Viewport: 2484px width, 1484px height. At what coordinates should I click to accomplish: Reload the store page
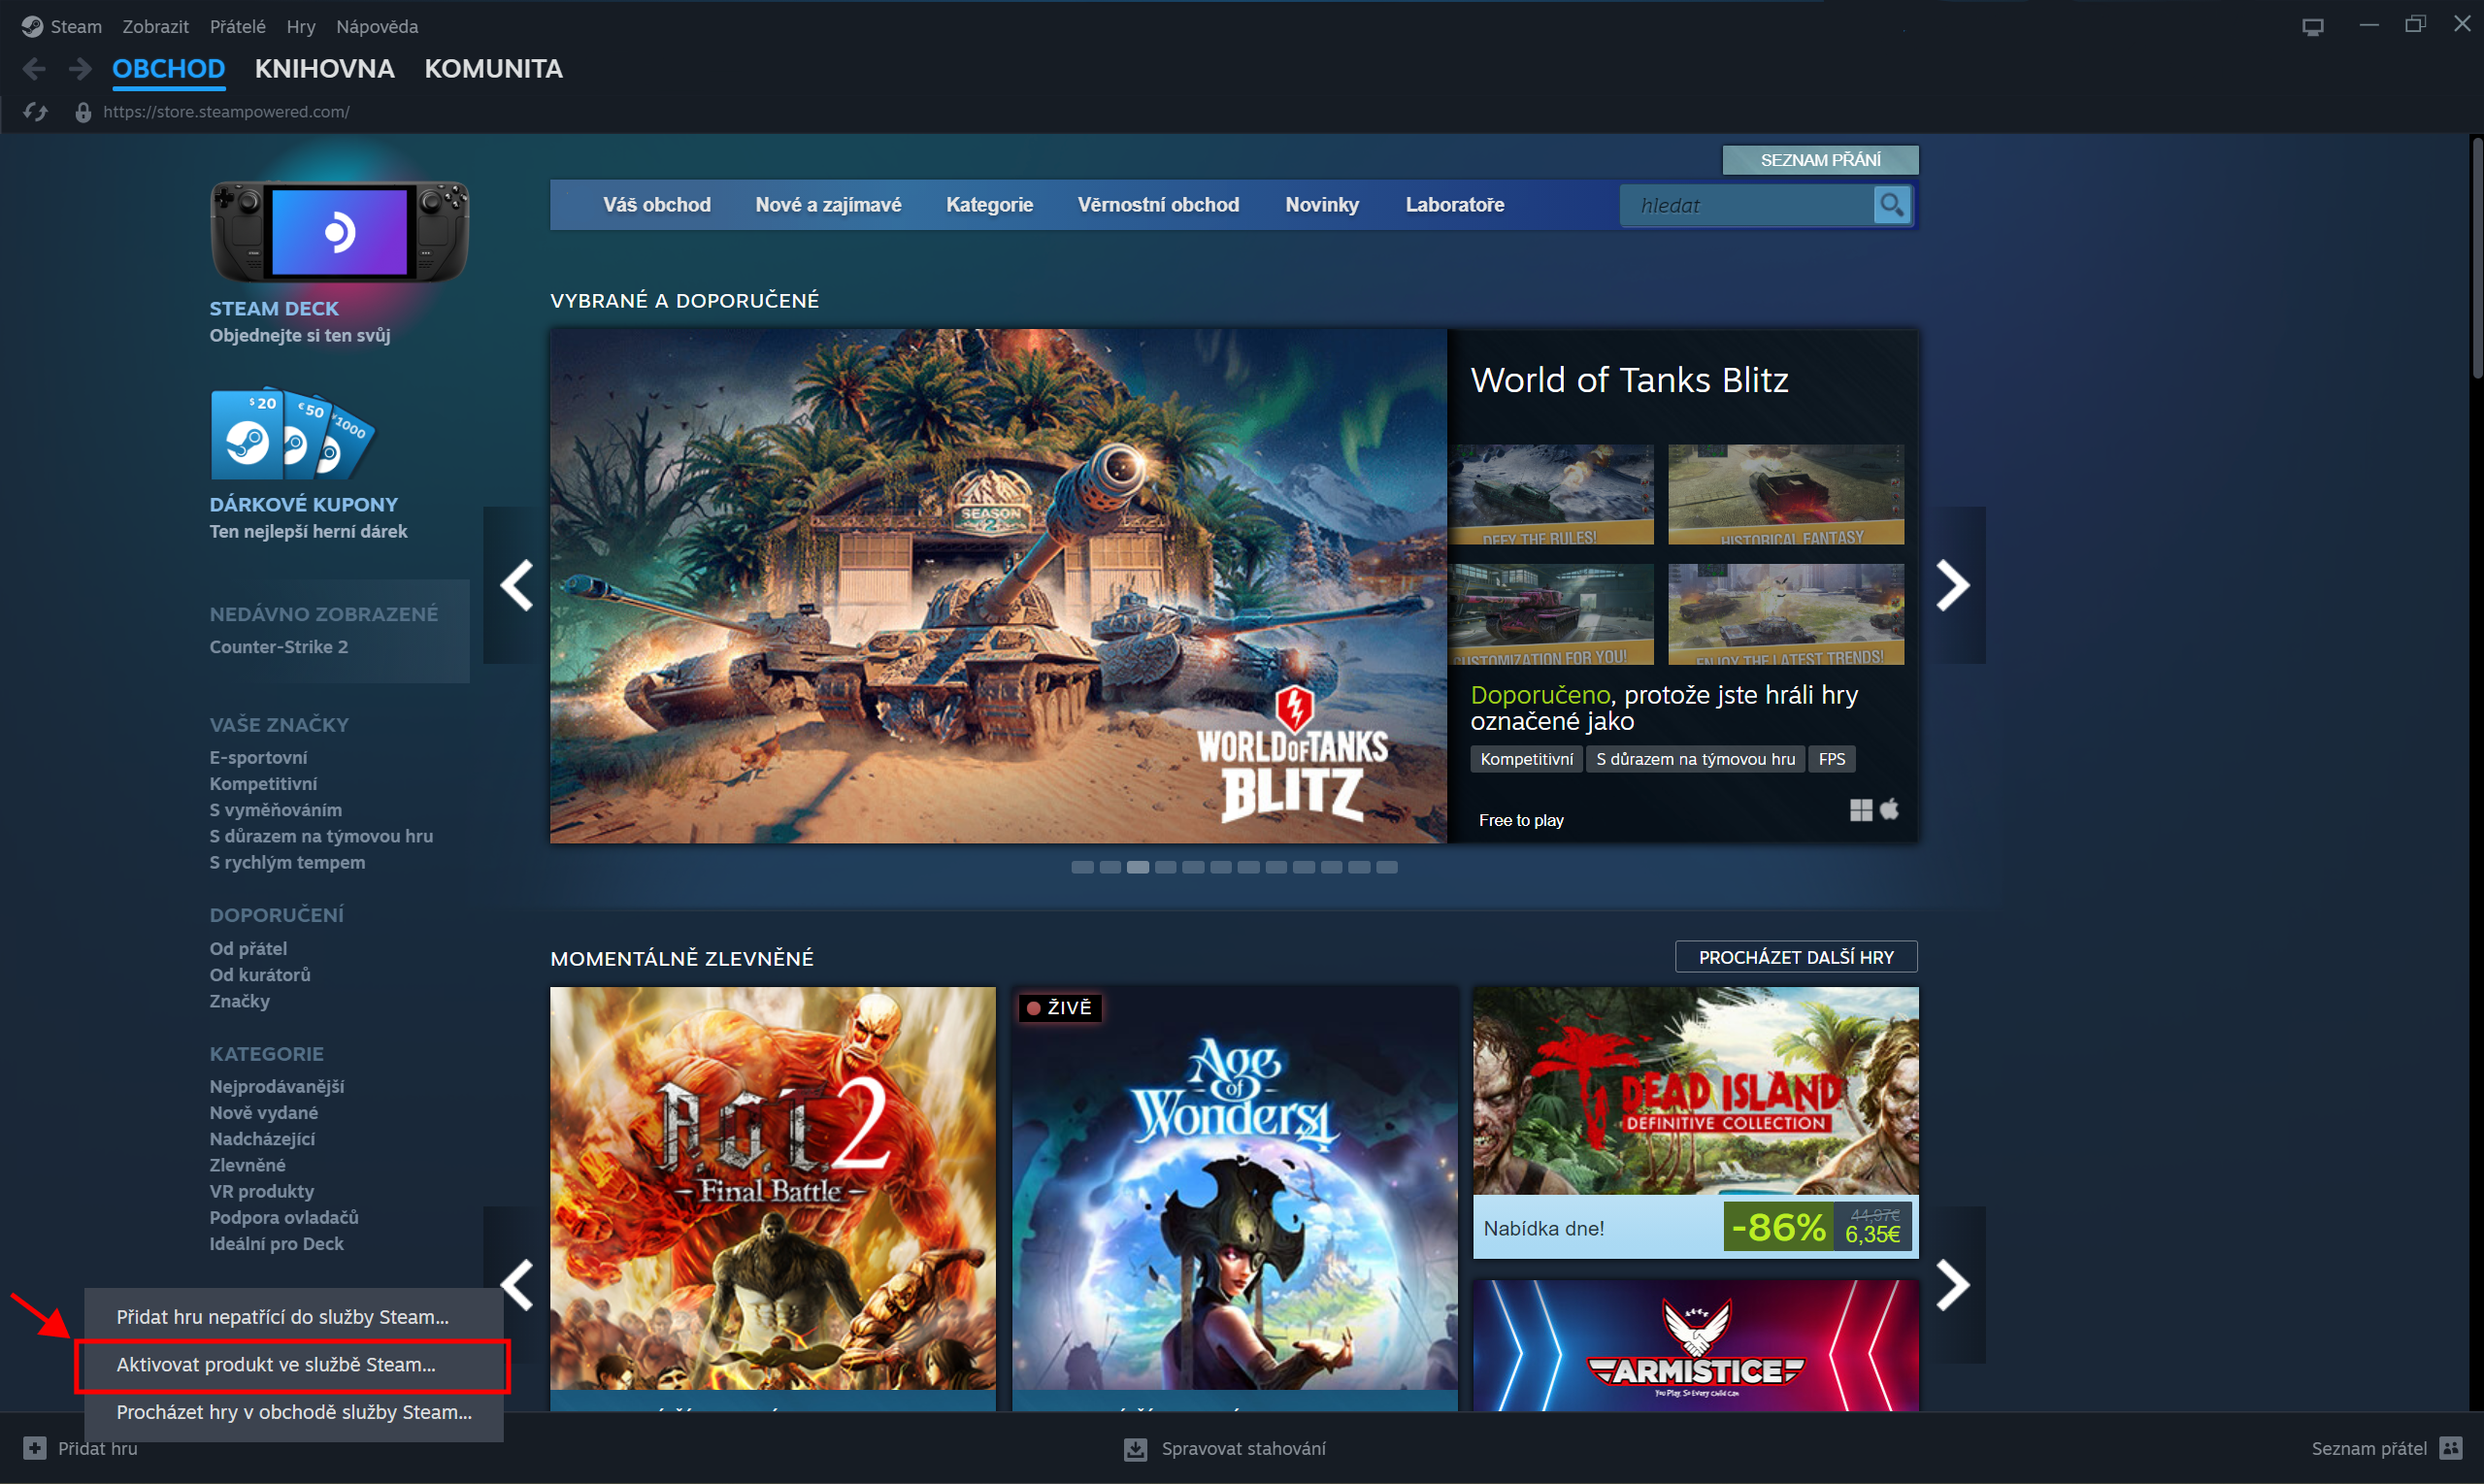(x=36, y=112)
